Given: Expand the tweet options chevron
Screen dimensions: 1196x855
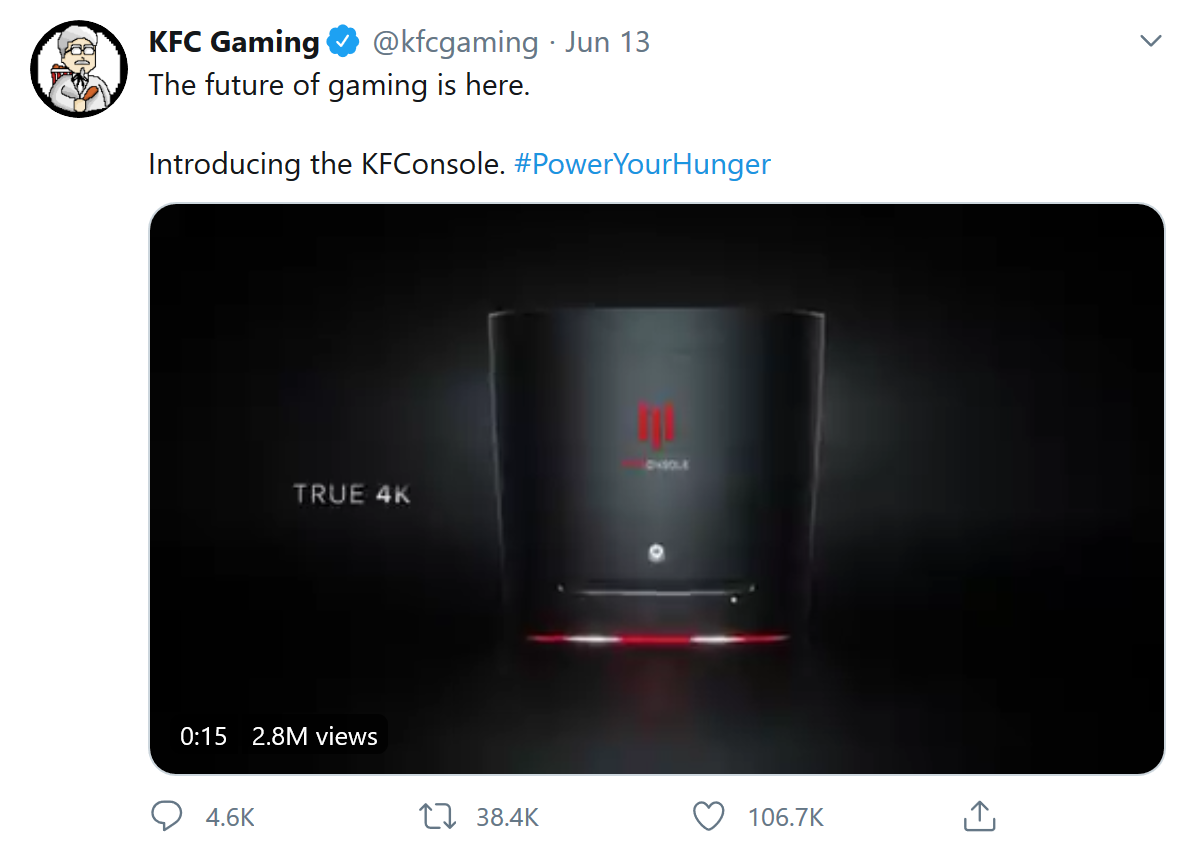Looking at the screenshot, I should click(x=1150, y=40).
